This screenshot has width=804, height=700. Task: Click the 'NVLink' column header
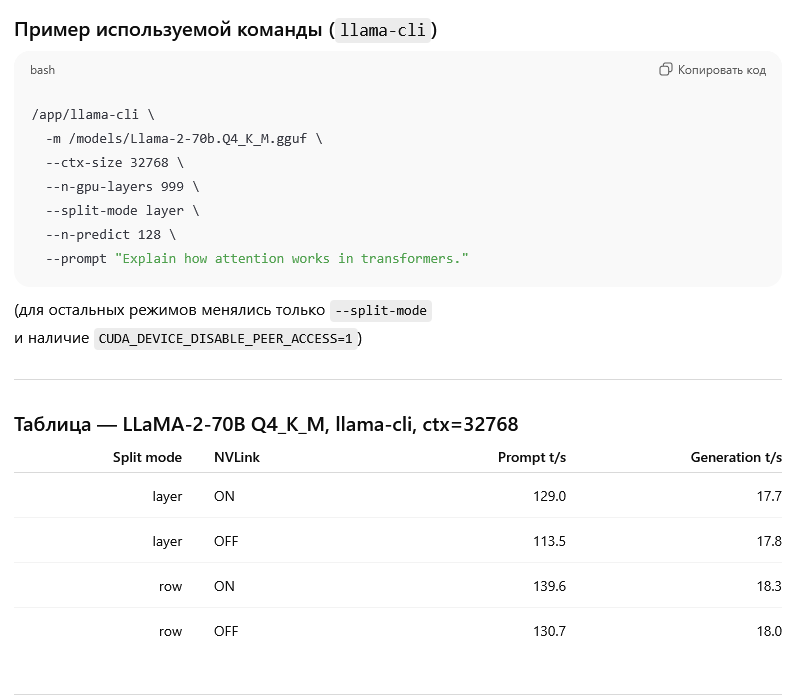(236, 457)
